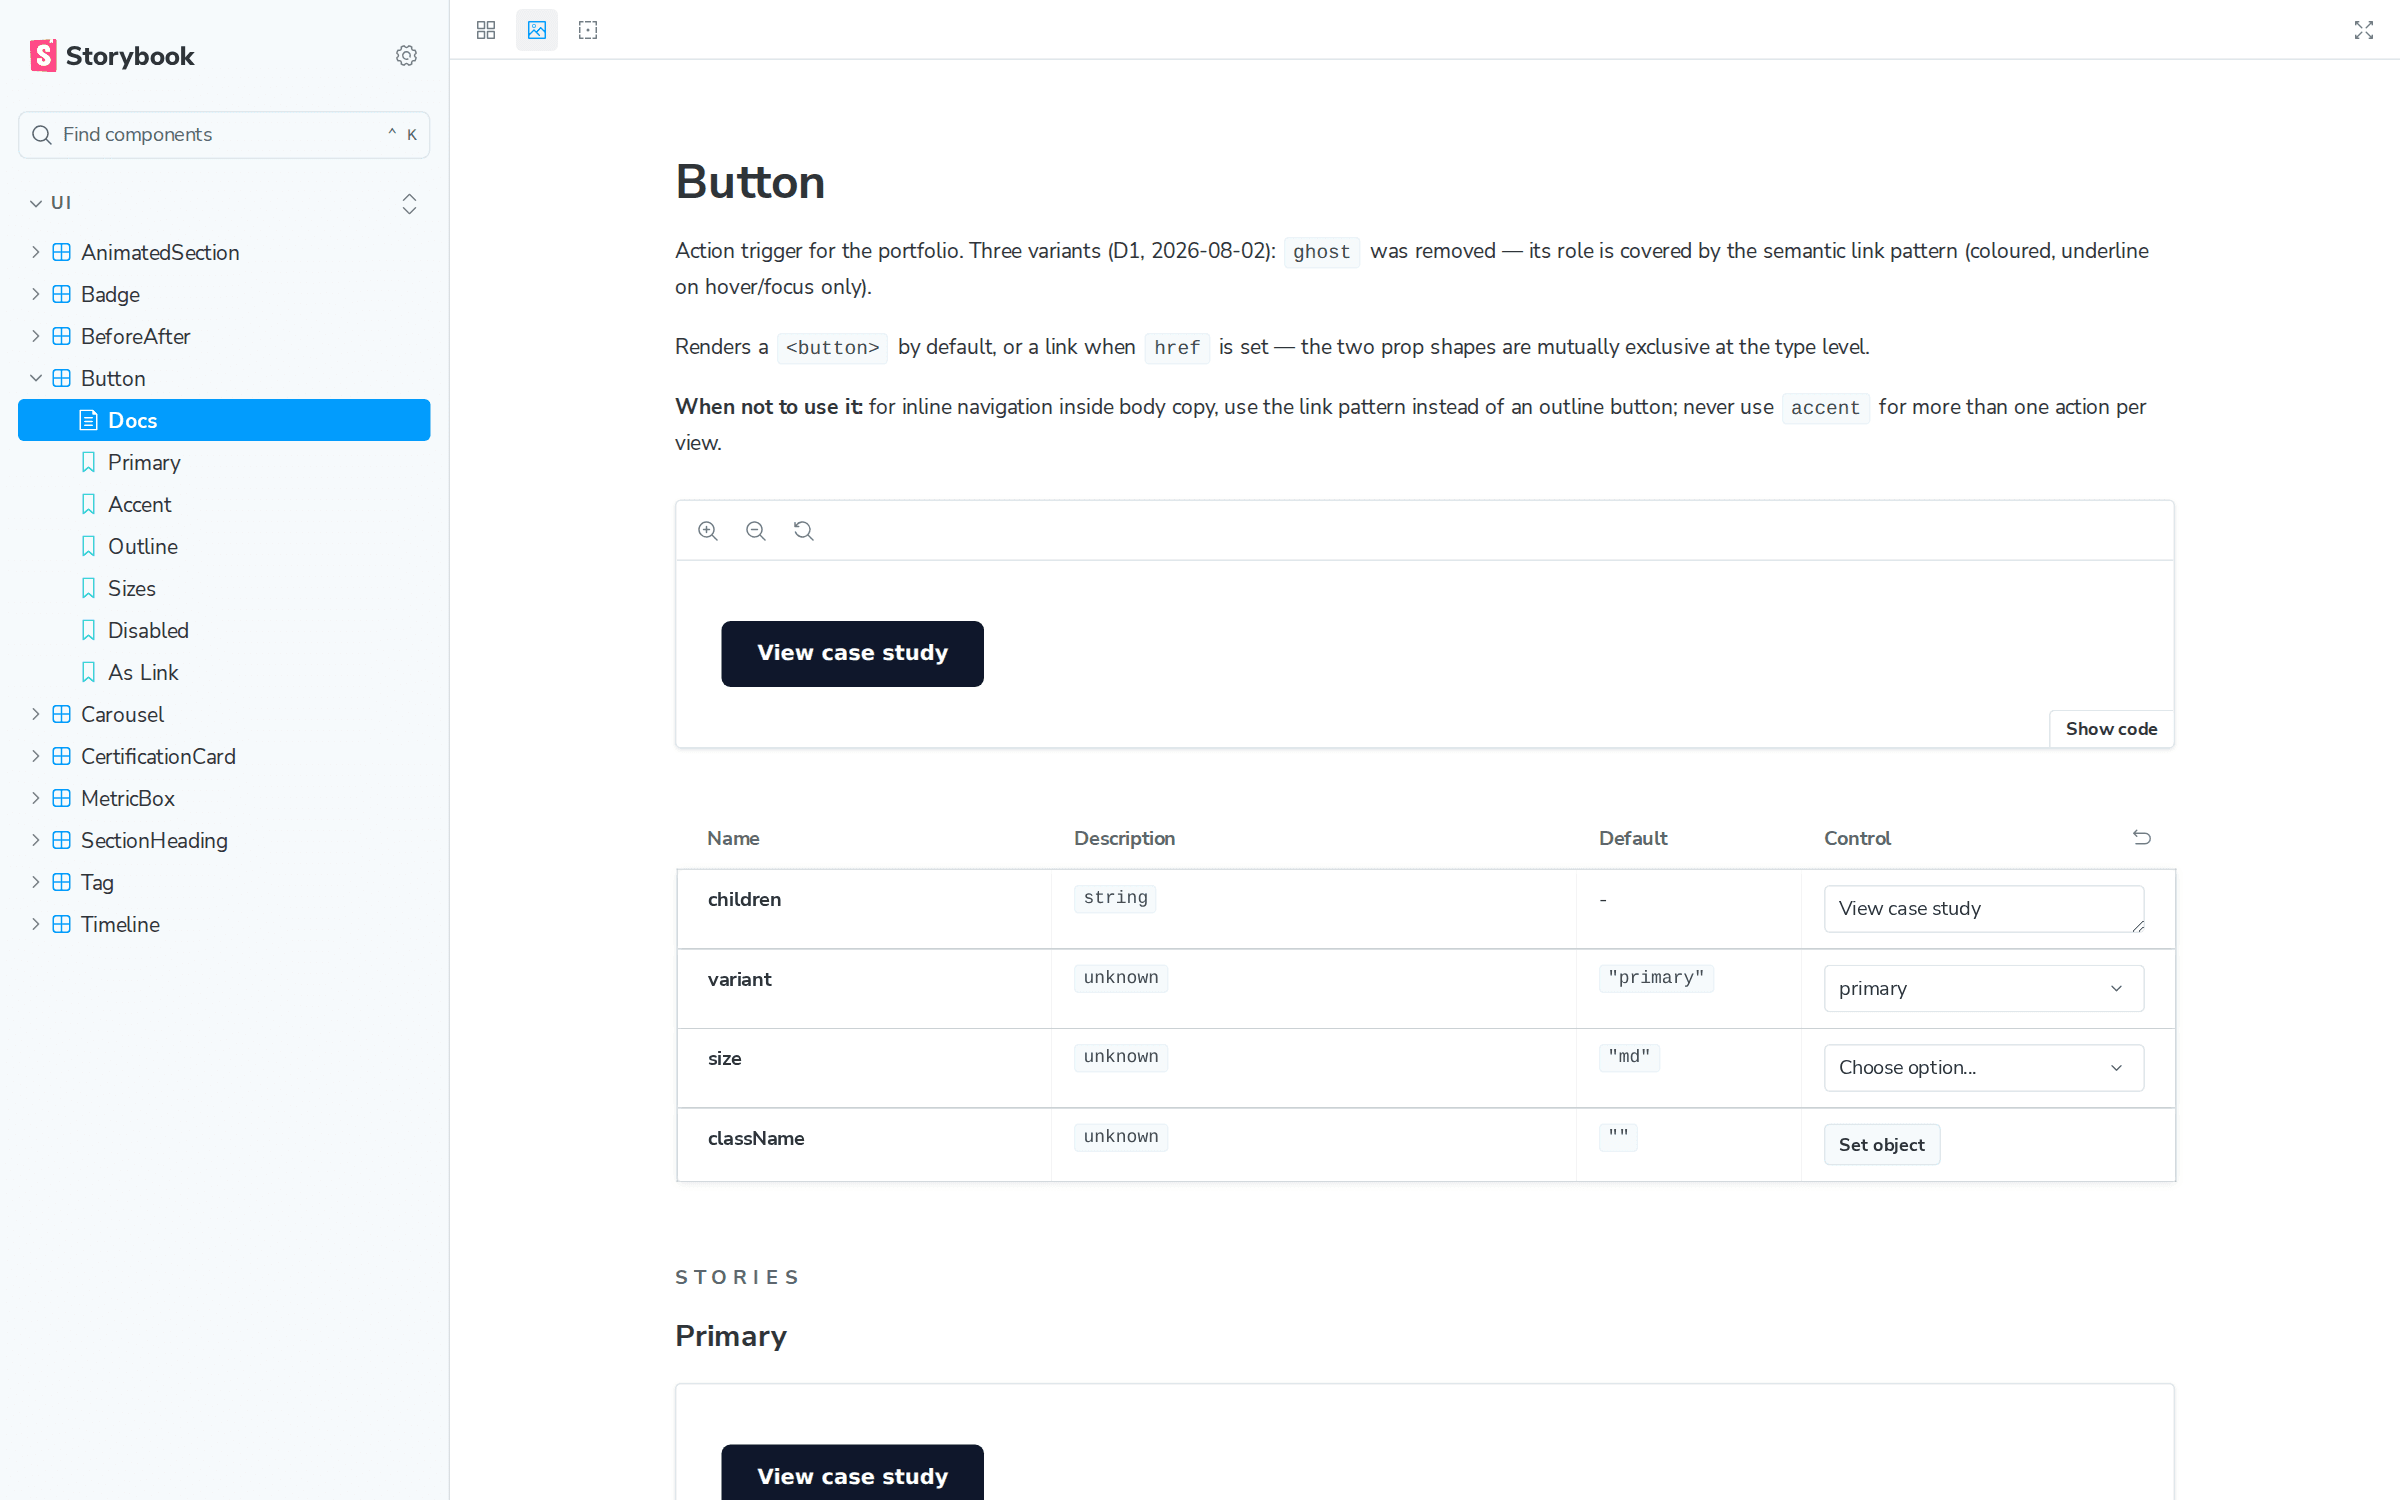The height and width of the screenshot is (1500, 2400).
Task: Expand CertificationCard component
Action: (36, 756)
